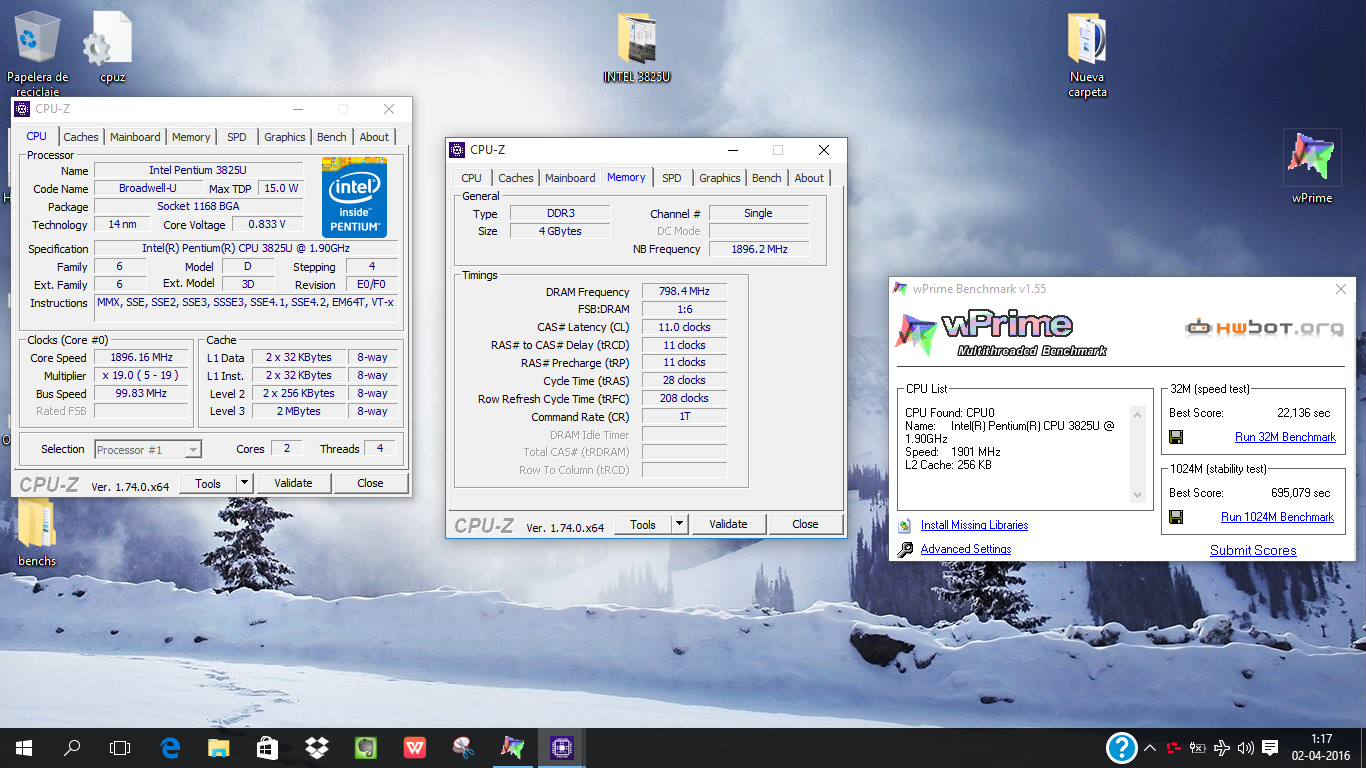
Task: Expand the Tools dropdown arrow in the CPU window
Action: click(244, 483)
